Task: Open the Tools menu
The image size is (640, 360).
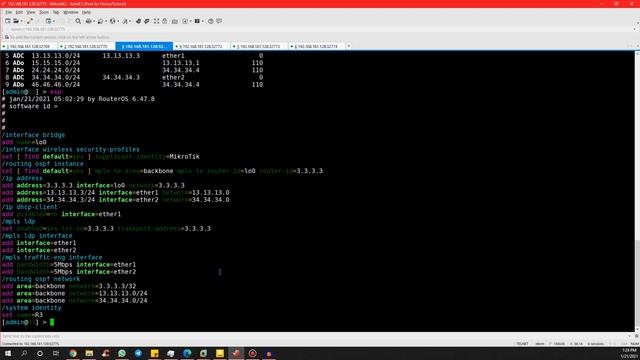Action: [44, 12]
